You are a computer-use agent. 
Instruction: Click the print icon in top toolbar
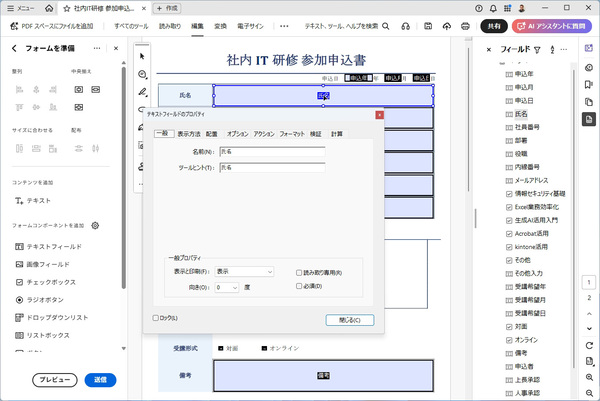465,26
